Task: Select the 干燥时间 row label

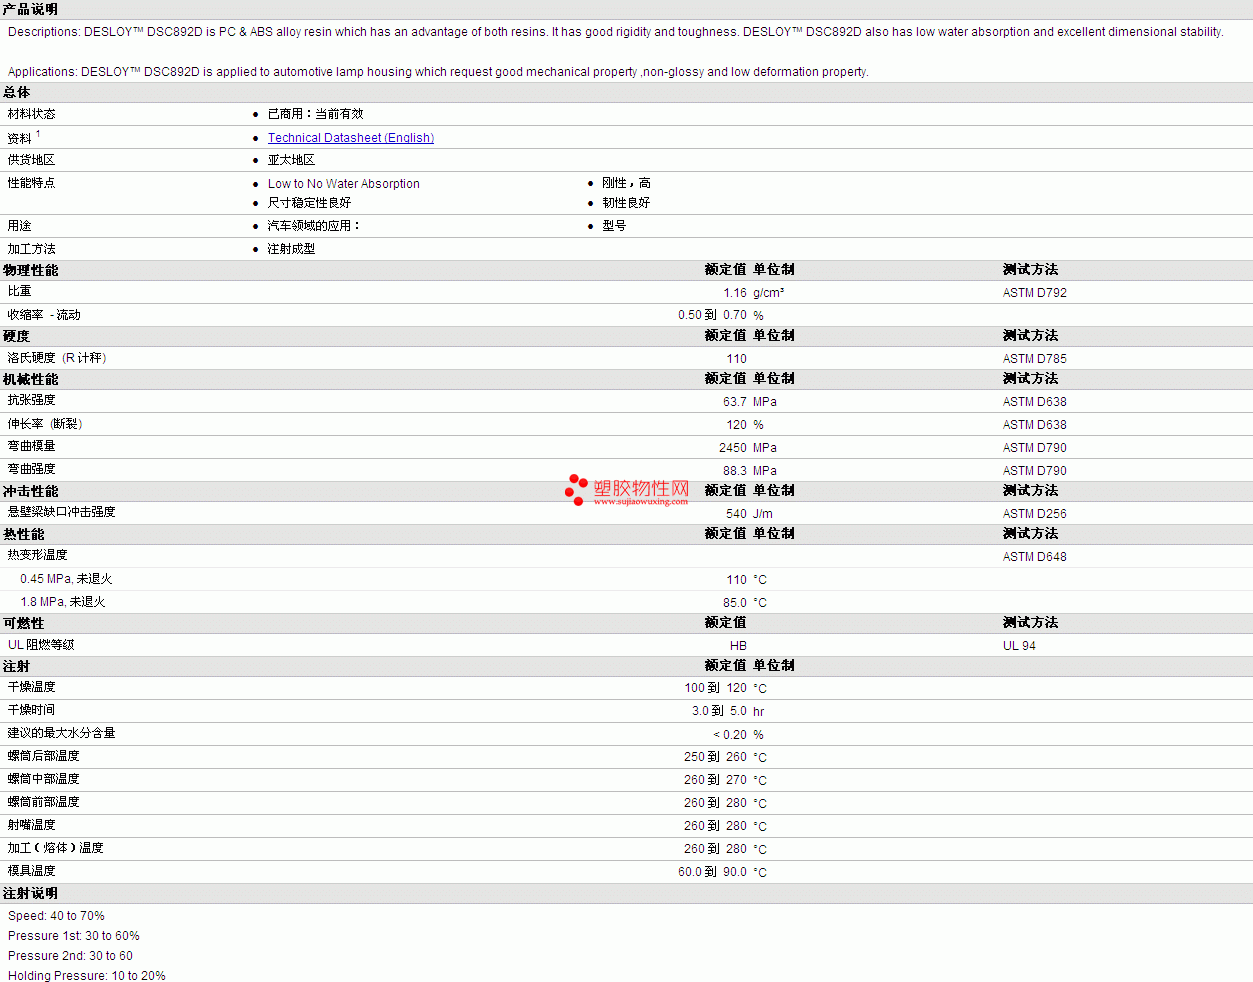Action: pyautogui.click(x=32, y=710)
